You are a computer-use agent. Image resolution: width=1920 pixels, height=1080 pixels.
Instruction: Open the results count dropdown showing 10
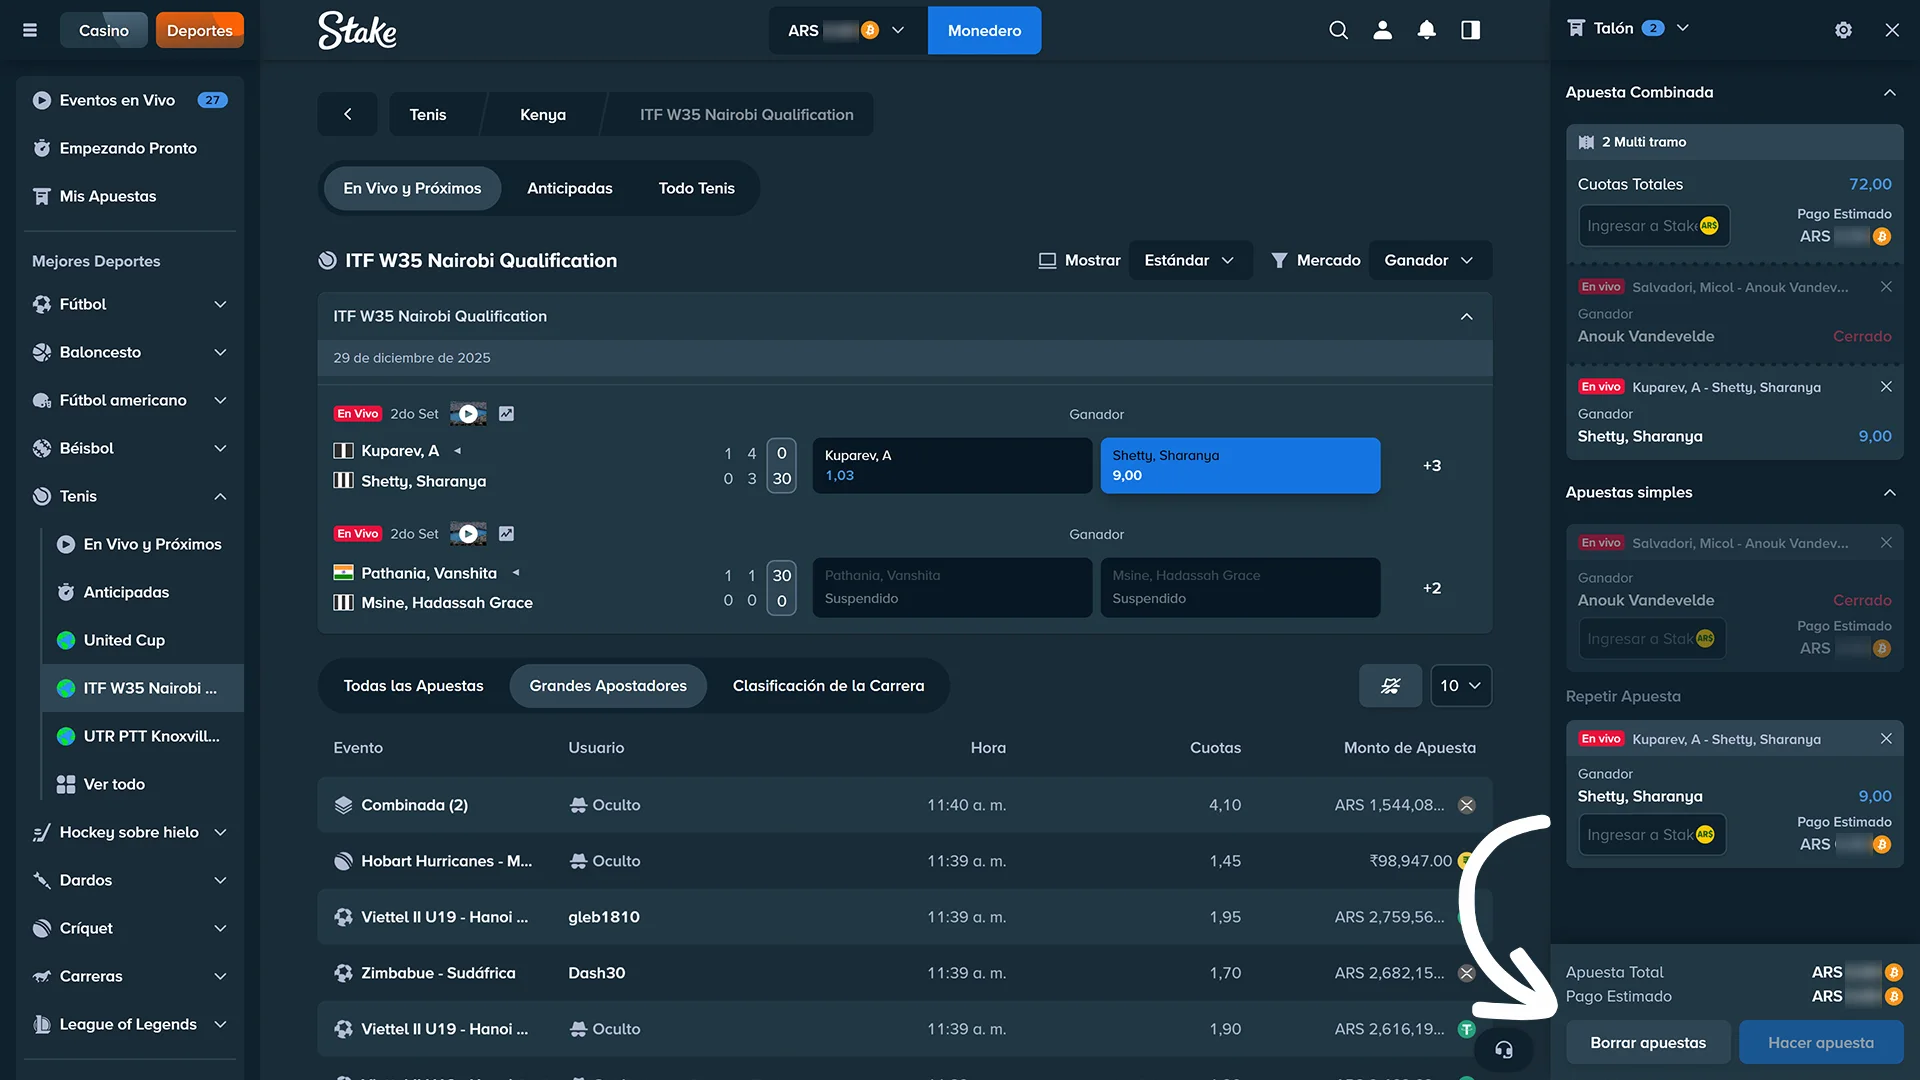point(1460,685)
